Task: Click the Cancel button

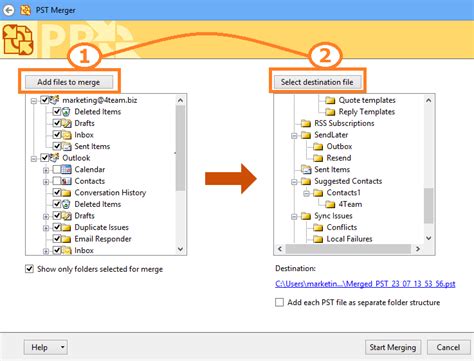Action: tap(448, 347)
